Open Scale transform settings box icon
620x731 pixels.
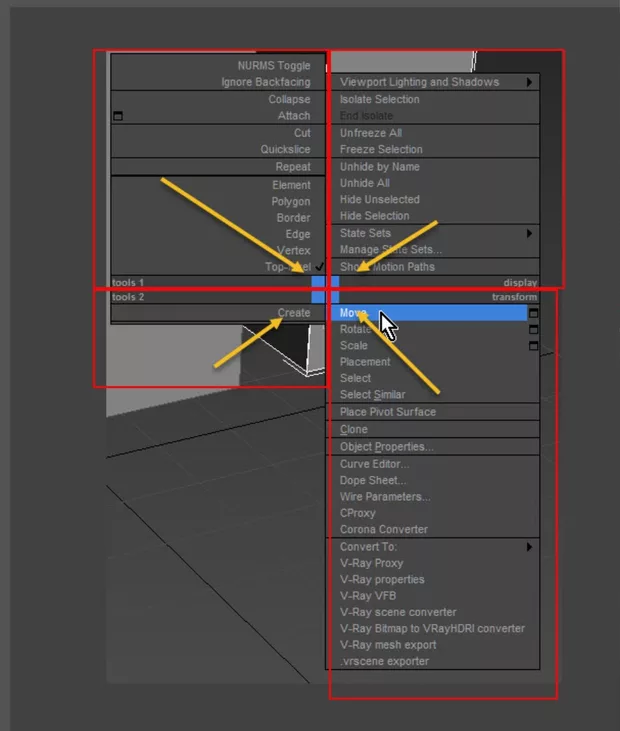[533, 346]
